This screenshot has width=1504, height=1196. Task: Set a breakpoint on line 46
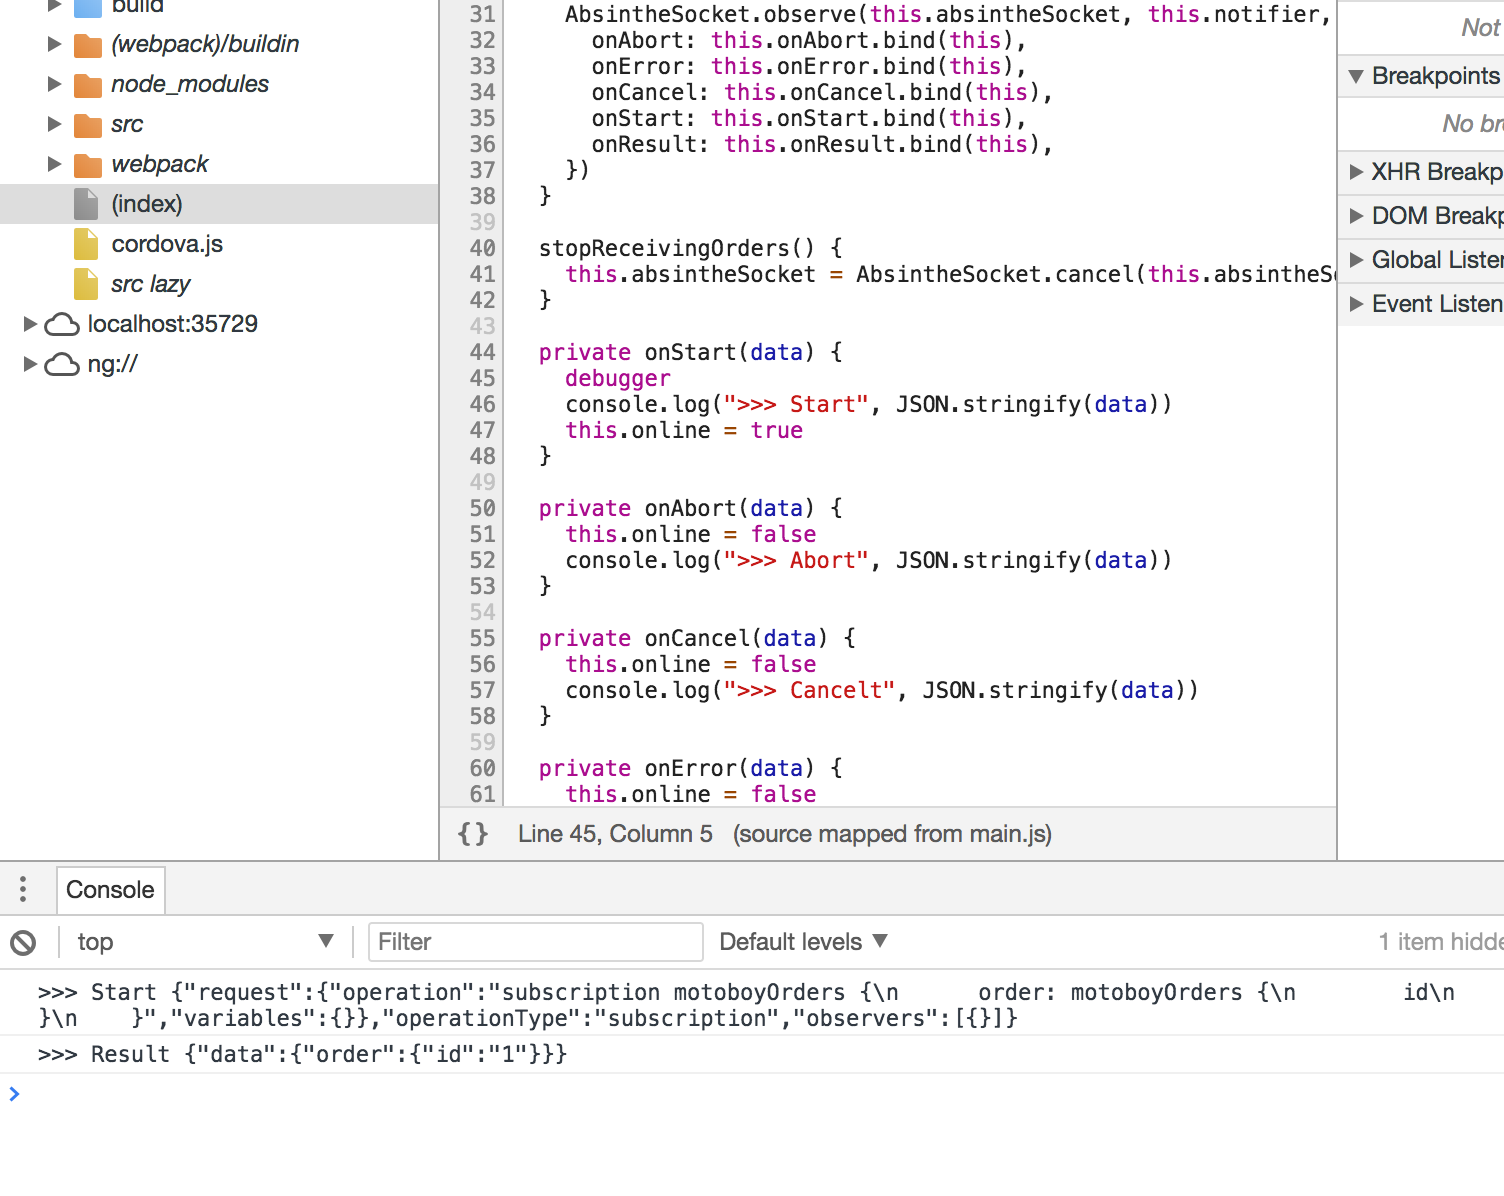coord(482,404)
